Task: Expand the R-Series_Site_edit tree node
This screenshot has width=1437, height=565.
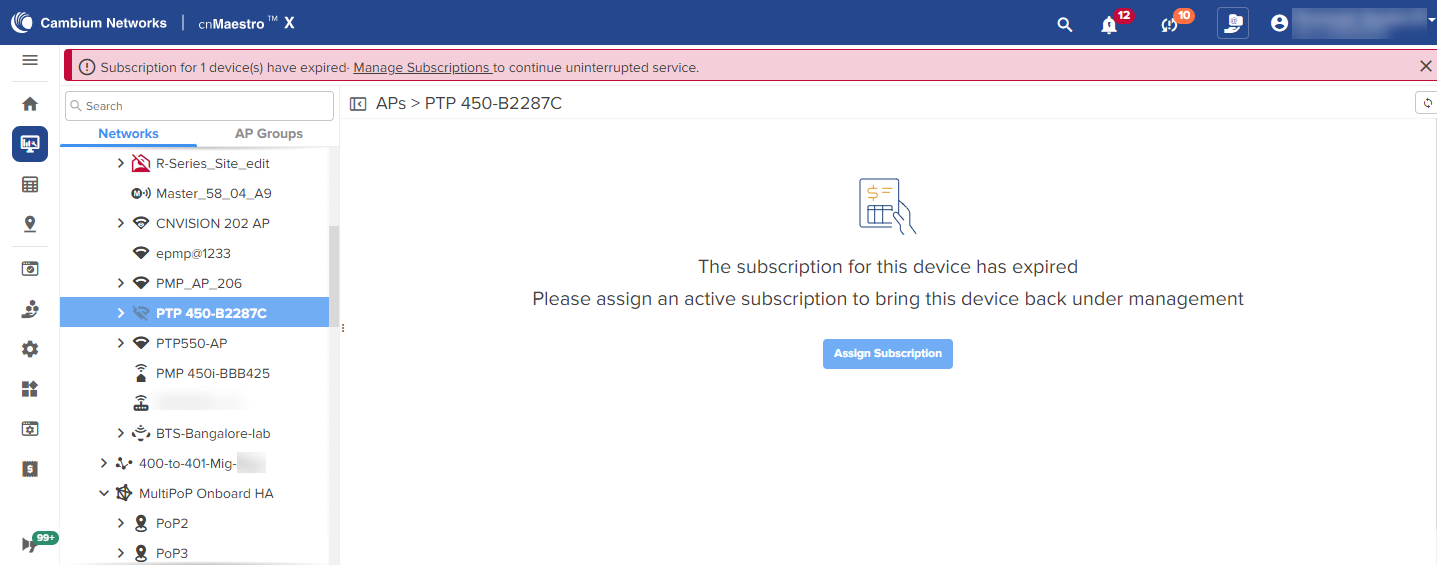Action: (121, 163)
